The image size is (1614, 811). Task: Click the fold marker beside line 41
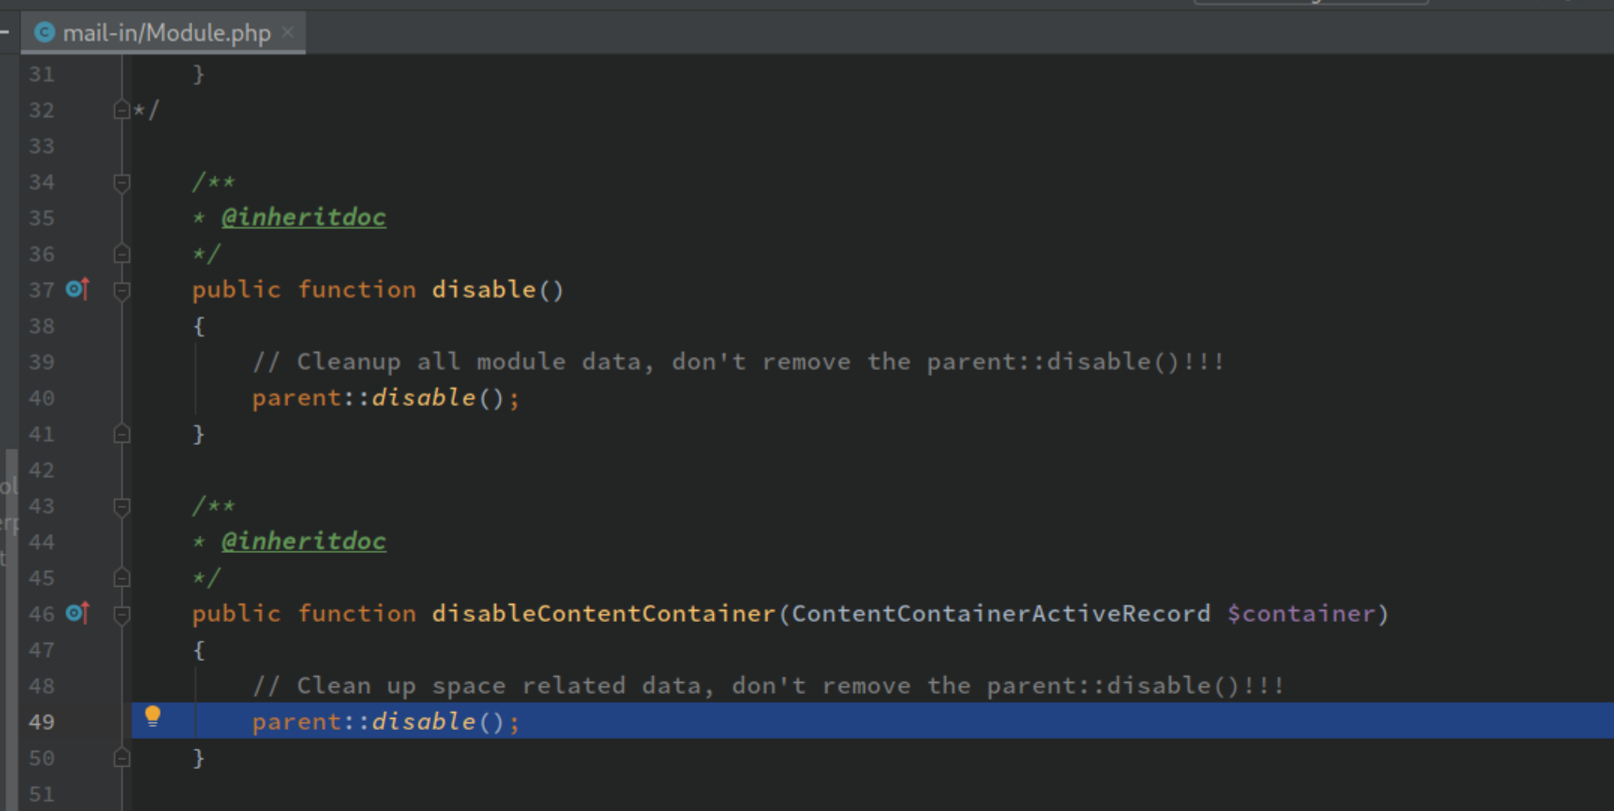tap(121, 433)
